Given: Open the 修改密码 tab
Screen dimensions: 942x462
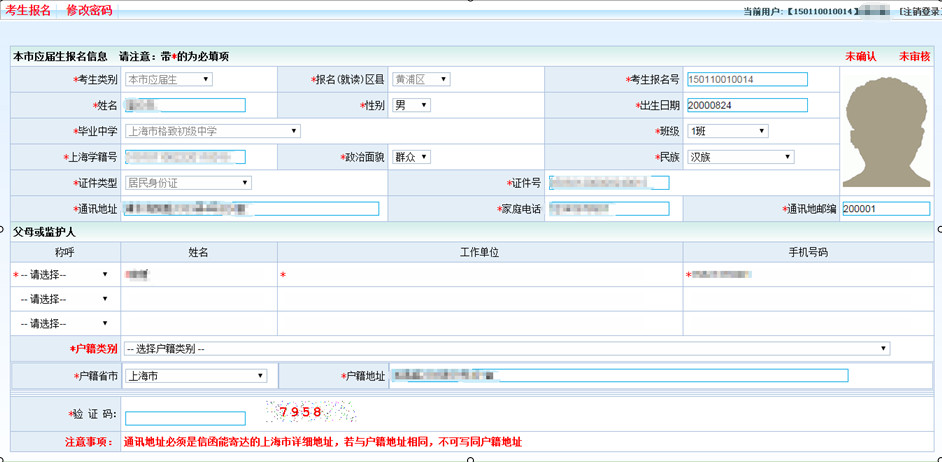Looking at the screenshot, I should click(x=89, y=10).
